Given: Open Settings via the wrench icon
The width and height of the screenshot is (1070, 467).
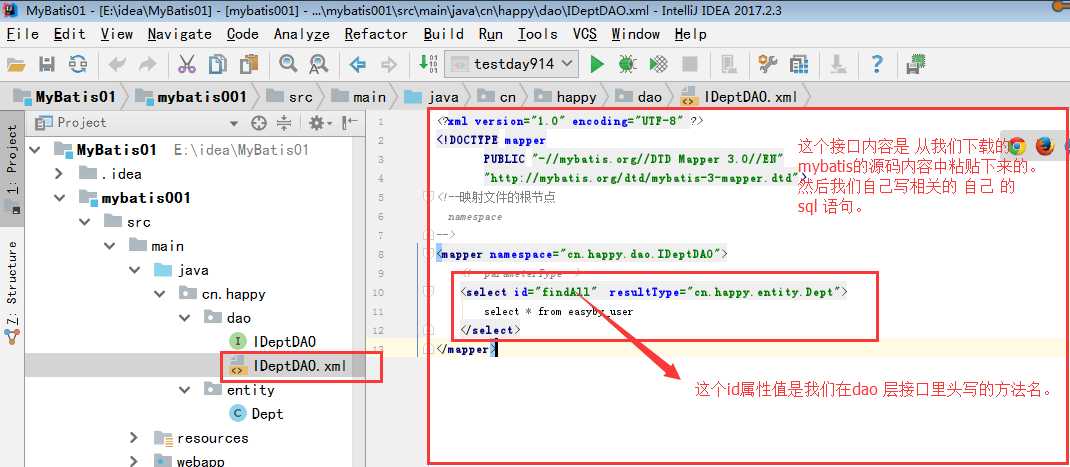Looking at the screenshot, I should pos(768,64).
